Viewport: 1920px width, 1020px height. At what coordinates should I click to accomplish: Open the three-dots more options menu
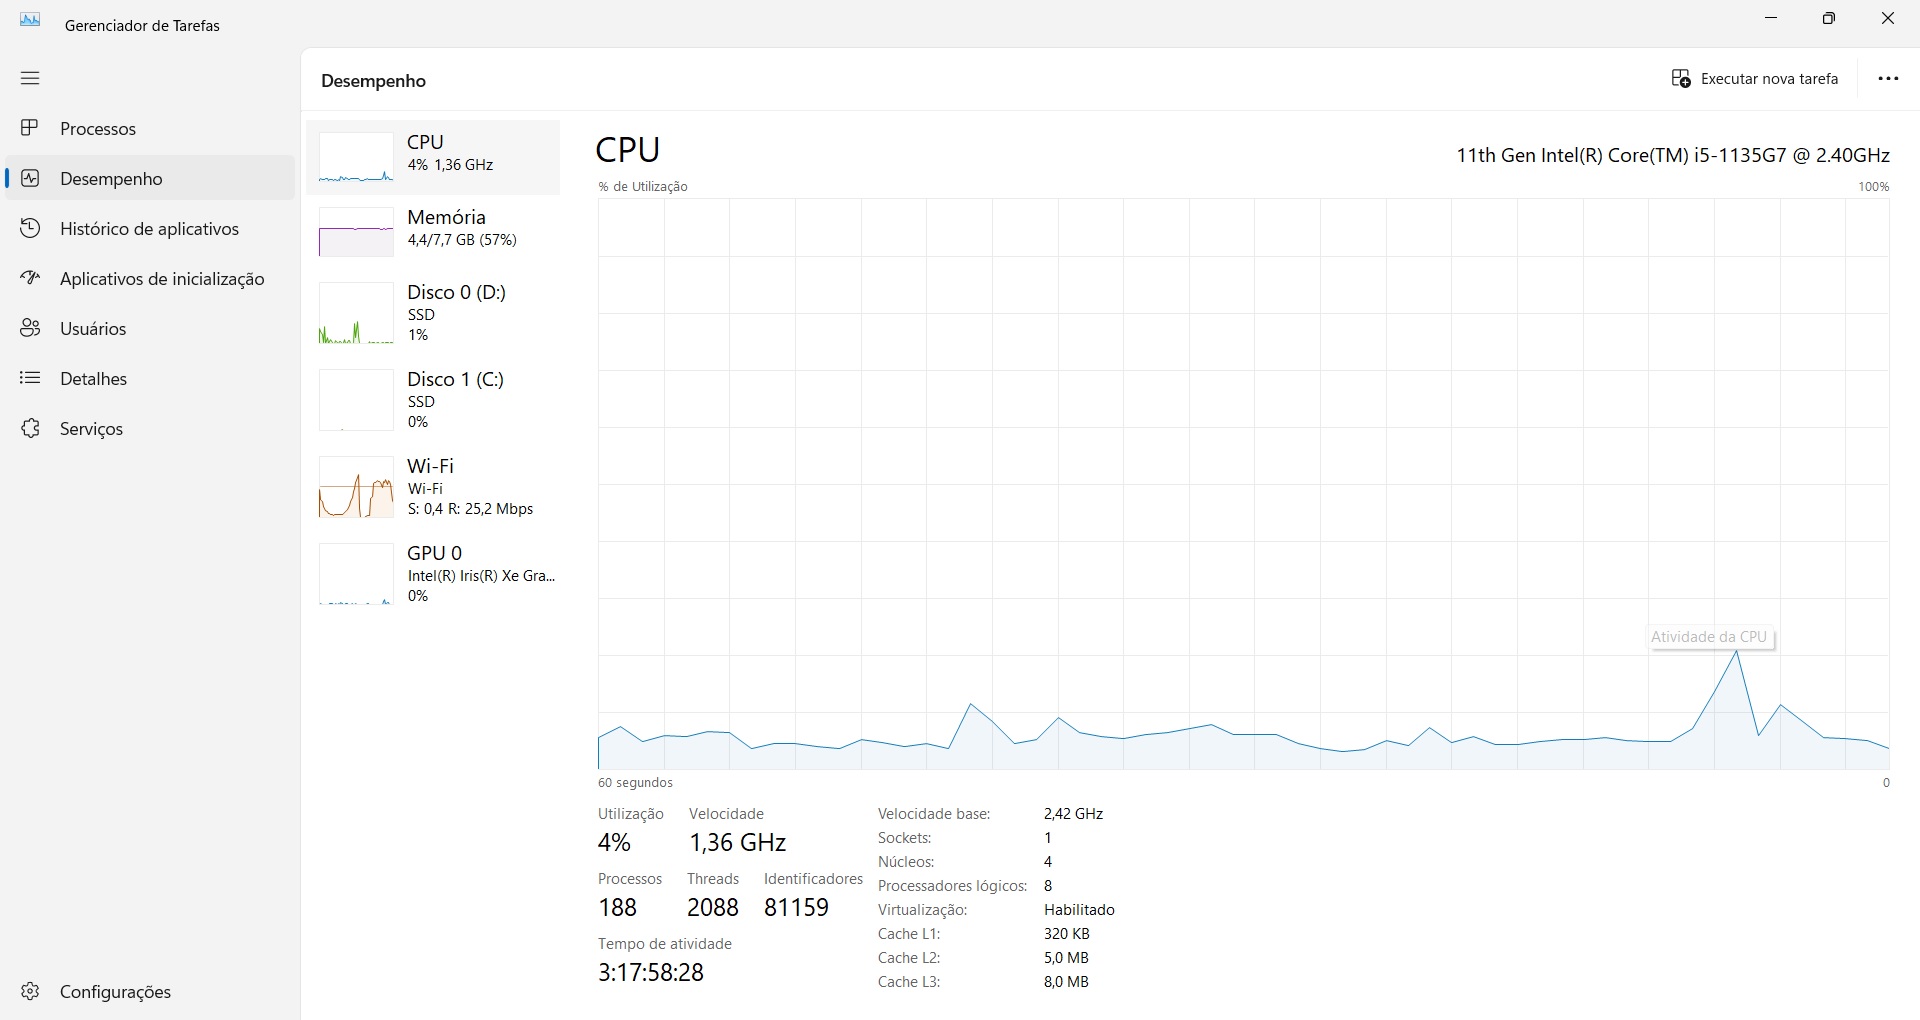(x=1888, y=79)
